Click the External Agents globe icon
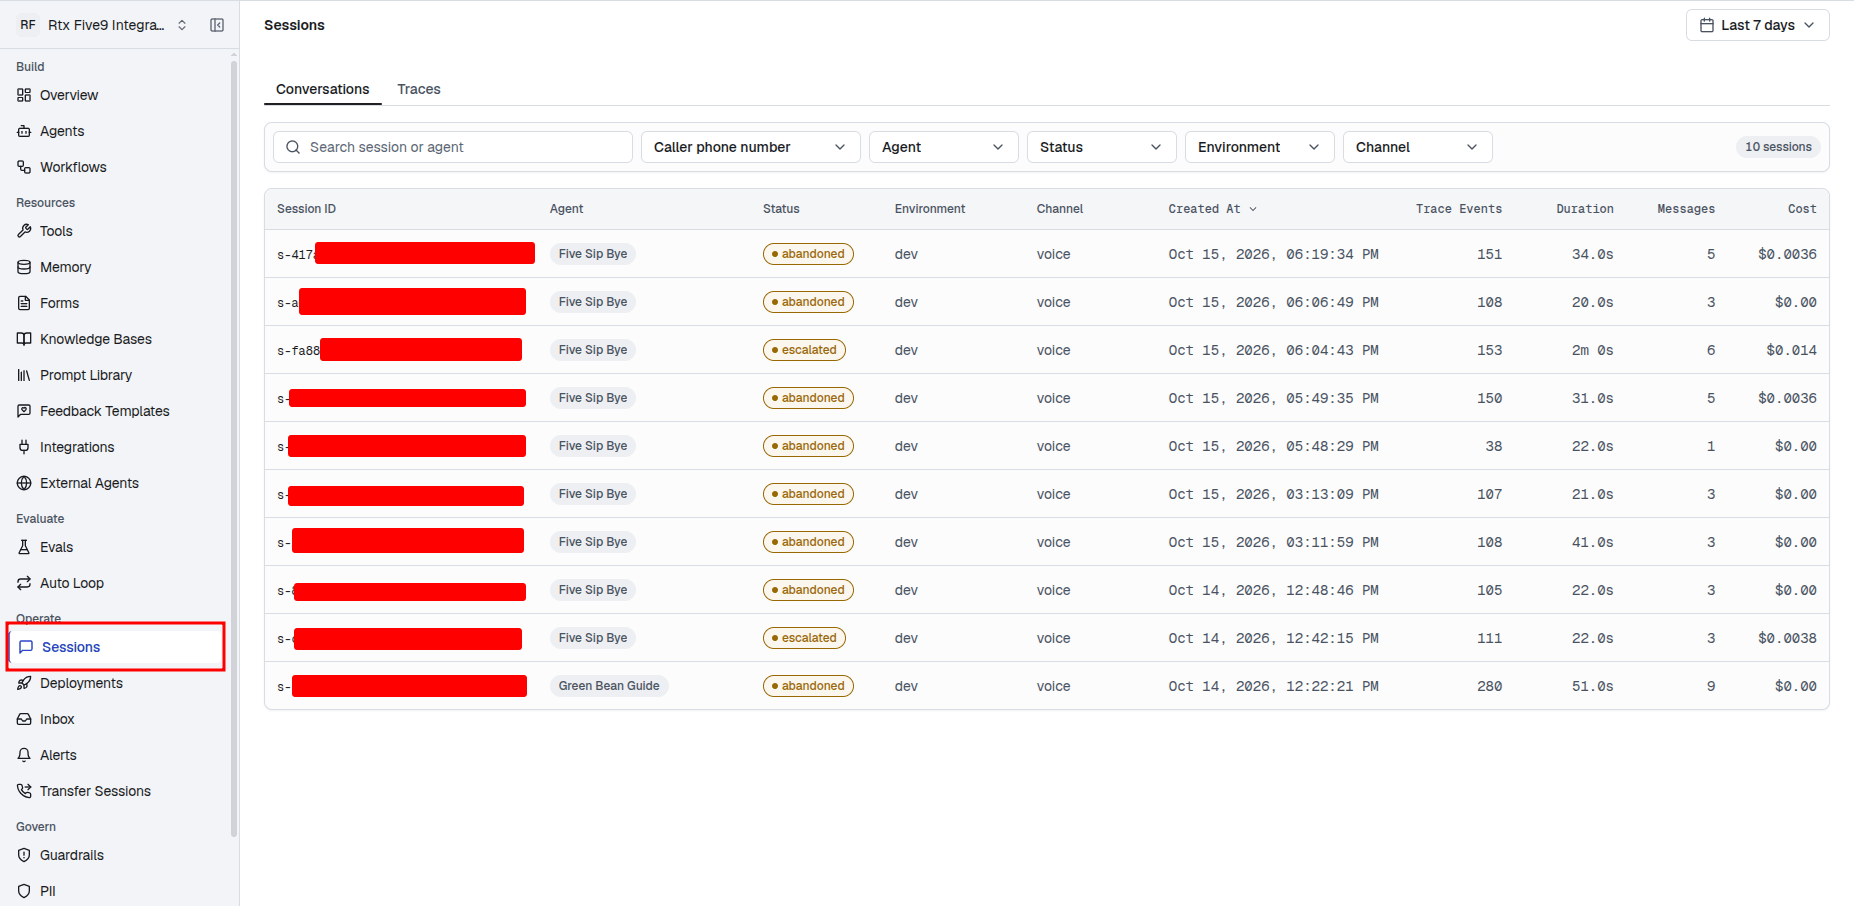Image resolution: width=1854 pixels, height=906 pixels. [x=24, y=483]
